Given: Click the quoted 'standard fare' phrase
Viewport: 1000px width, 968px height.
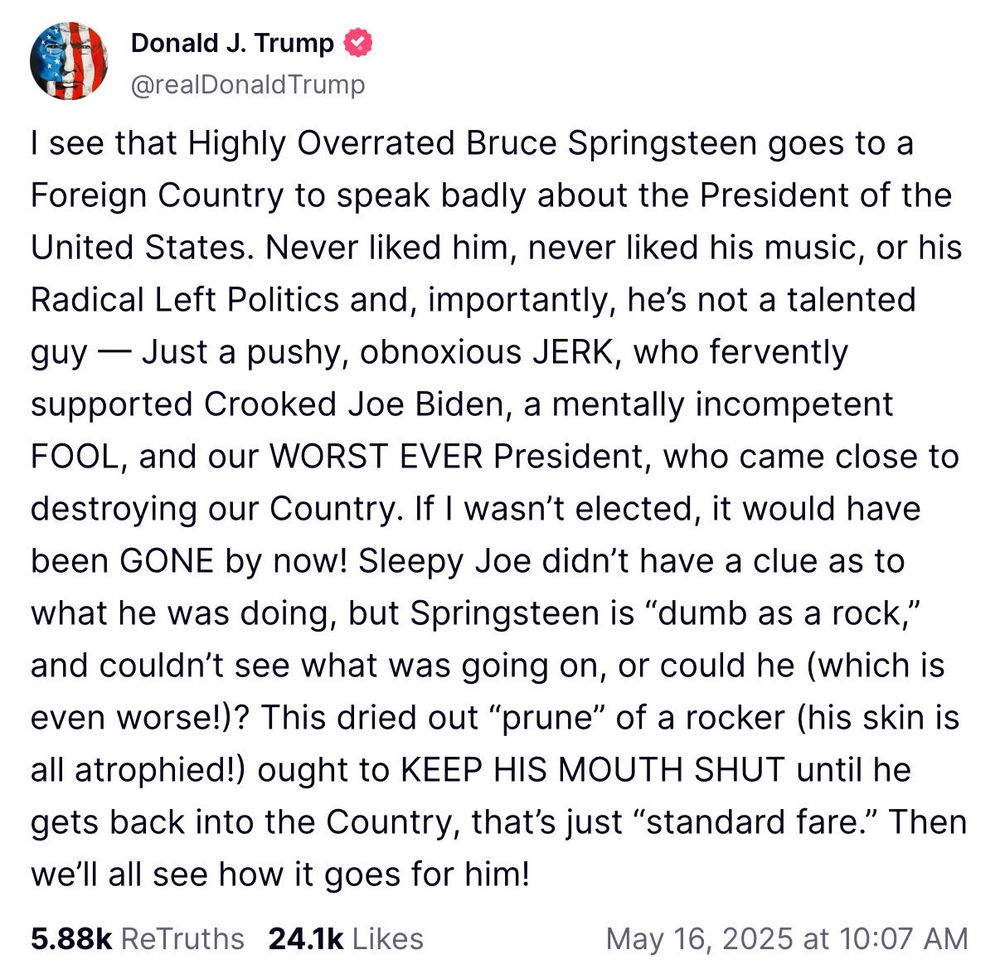Looking at the screenshot, I should [757, 821].
